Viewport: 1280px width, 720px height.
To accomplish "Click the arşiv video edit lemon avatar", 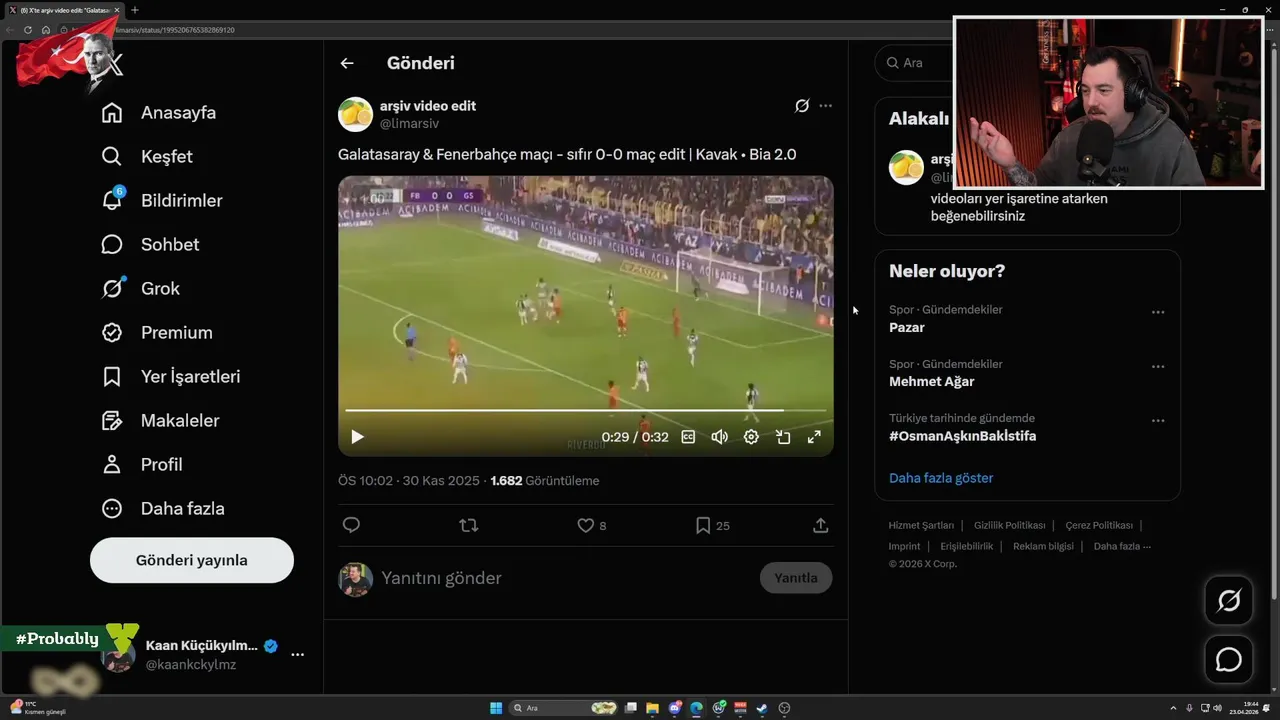I will tap(355, 115).
